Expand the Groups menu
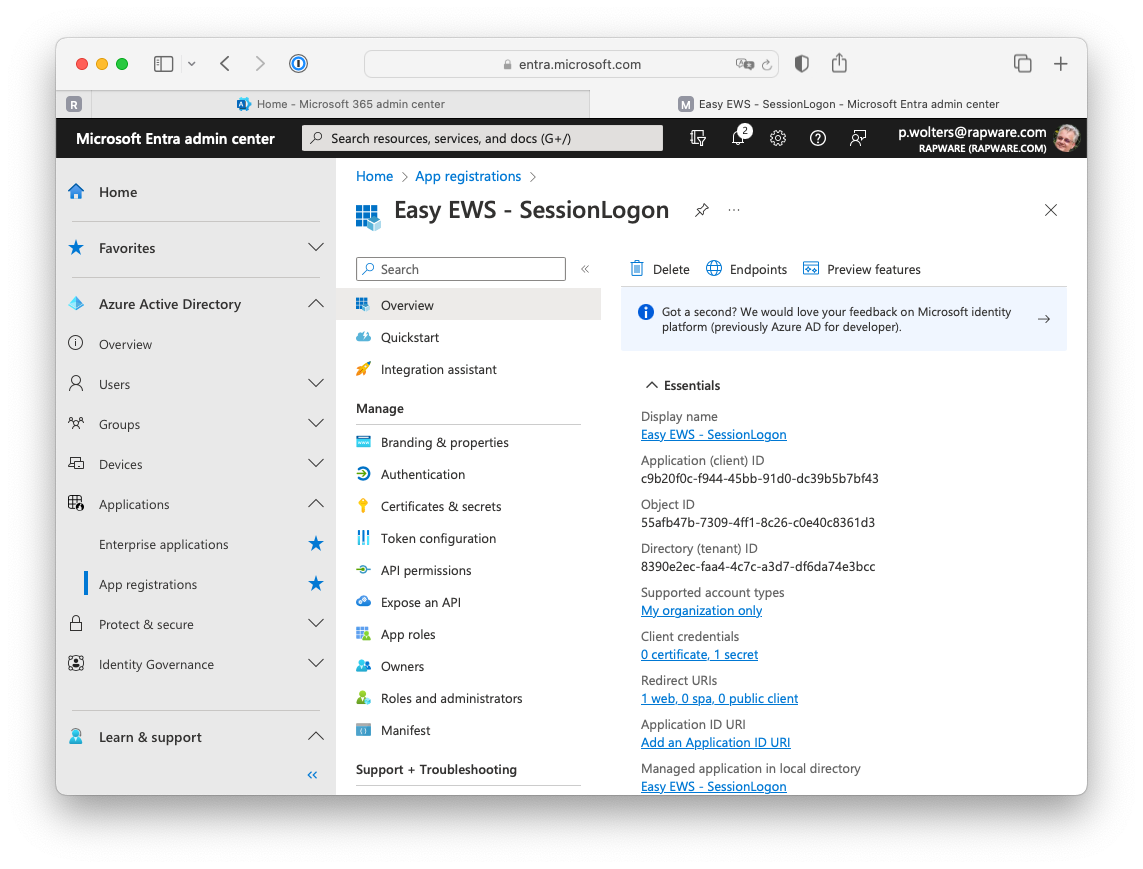This screenshot has width=1143, height=869. [316, 424]
